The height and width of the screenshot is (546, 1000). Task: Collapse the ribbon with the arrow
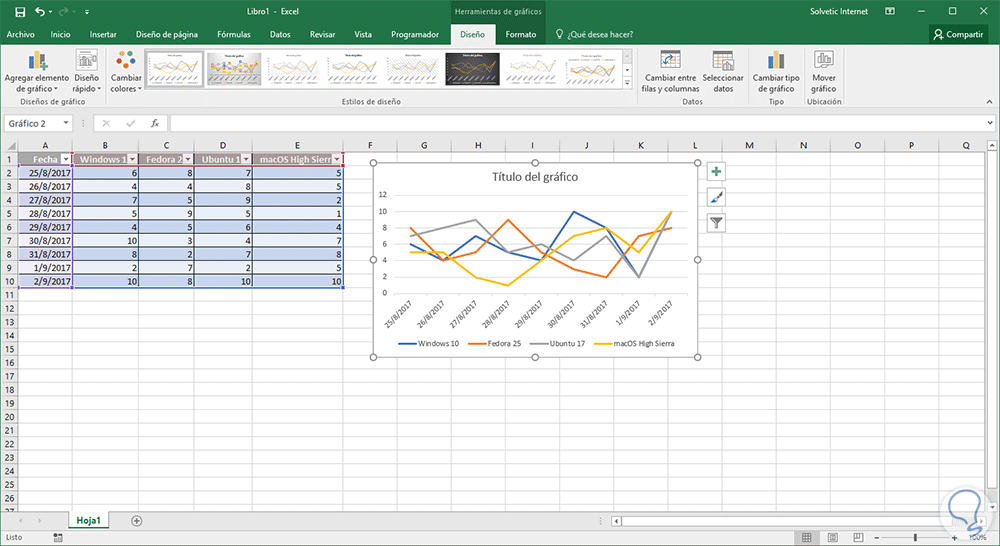(x=989, y=101)
